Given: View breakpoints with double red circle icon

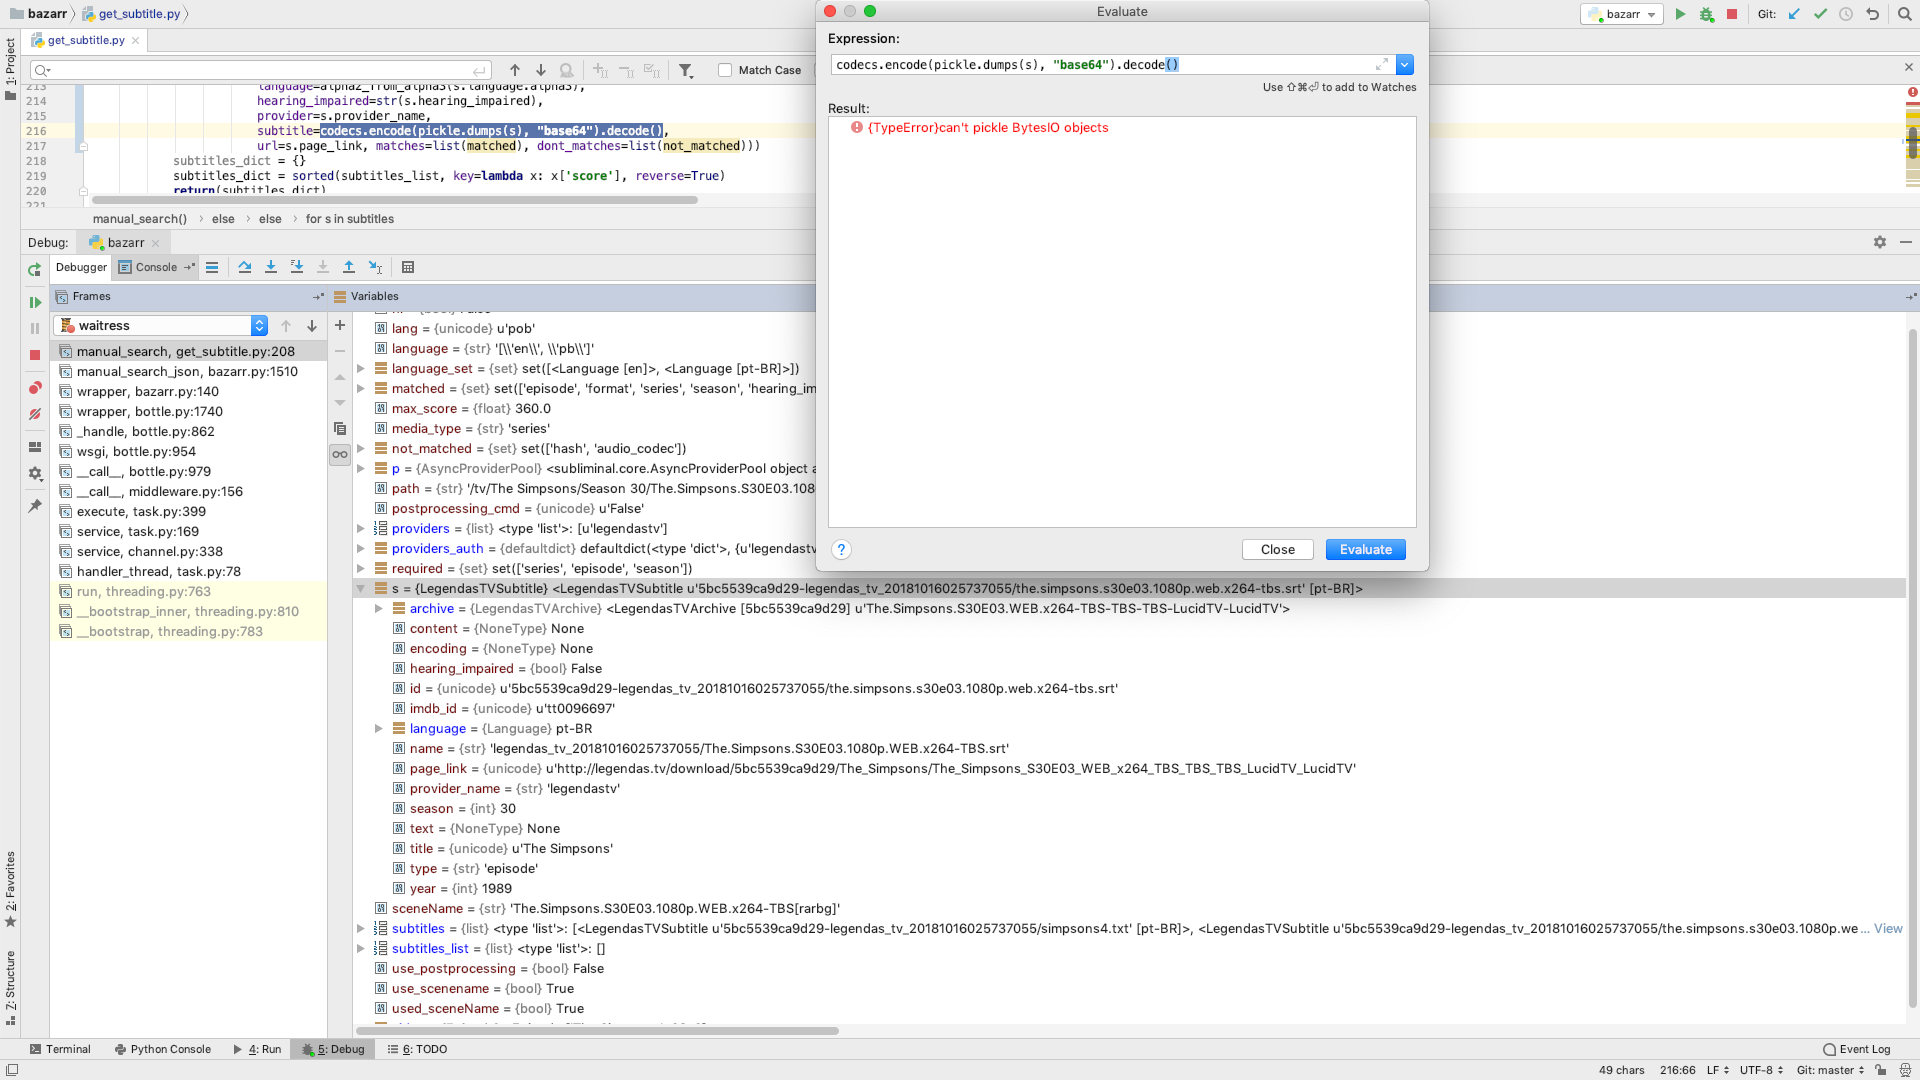Looking at the screenshot, I should (x=35, y=388).
